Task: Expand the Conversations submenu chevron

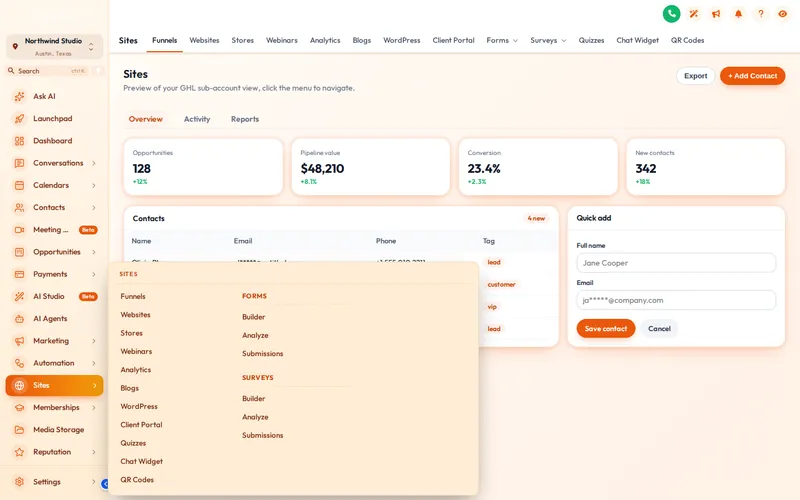Action: tap(94, 163)
